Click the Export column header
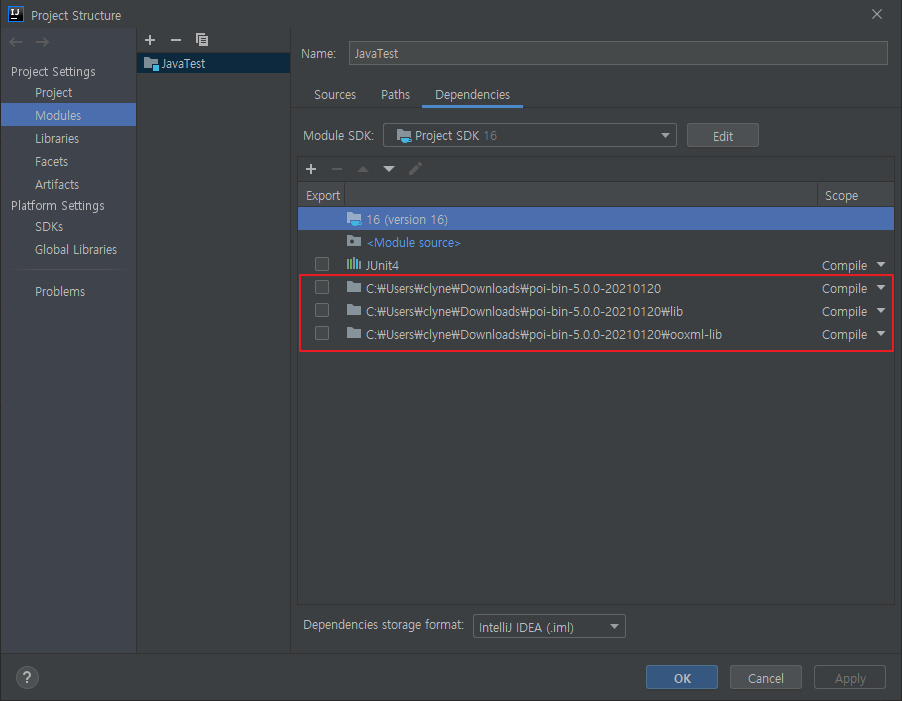This screenshot has height=701, width=902. [322, 196]
